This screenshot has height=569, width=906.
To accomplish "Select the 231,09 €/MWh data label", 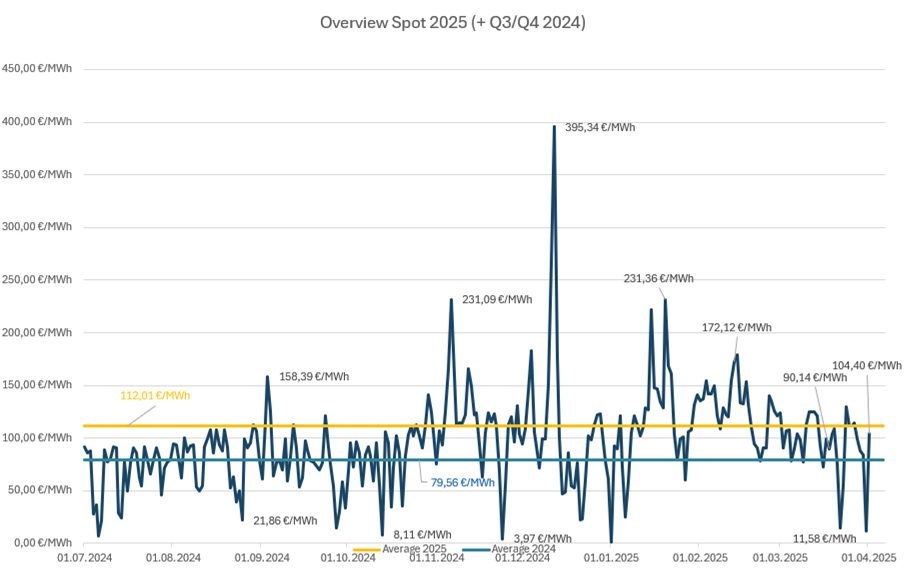I will click(x=497, y=299).
